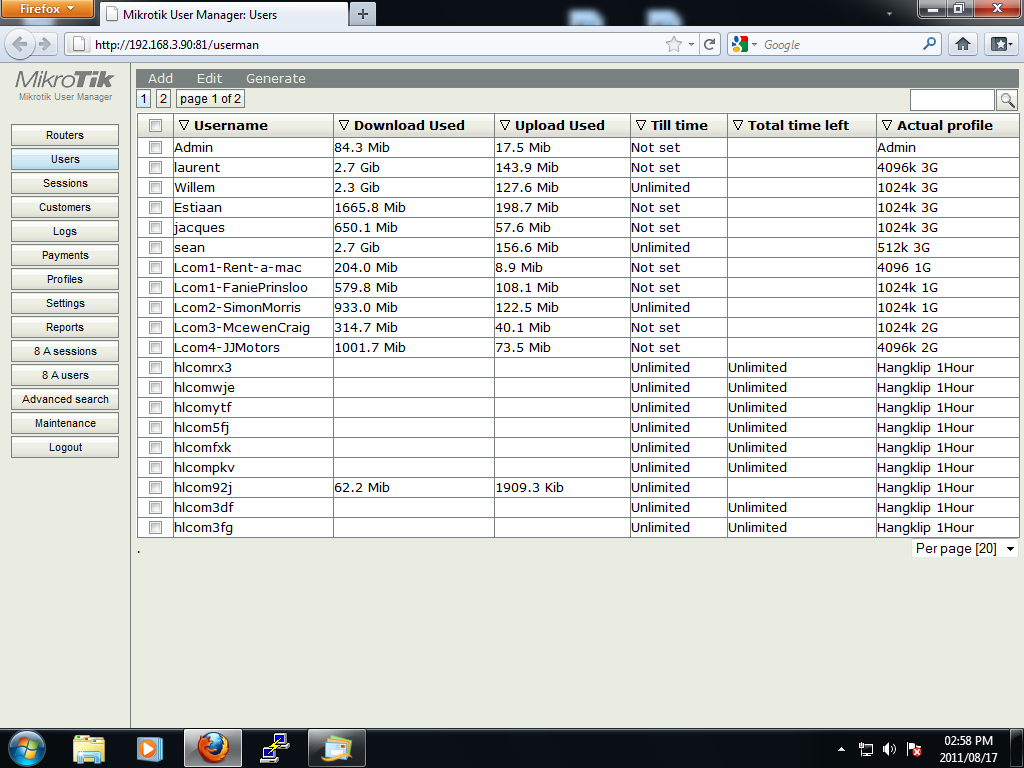This screenshot has width=1024, height=768.
Task: Check the Estiaan row checkbox
Action: [155, 208]
